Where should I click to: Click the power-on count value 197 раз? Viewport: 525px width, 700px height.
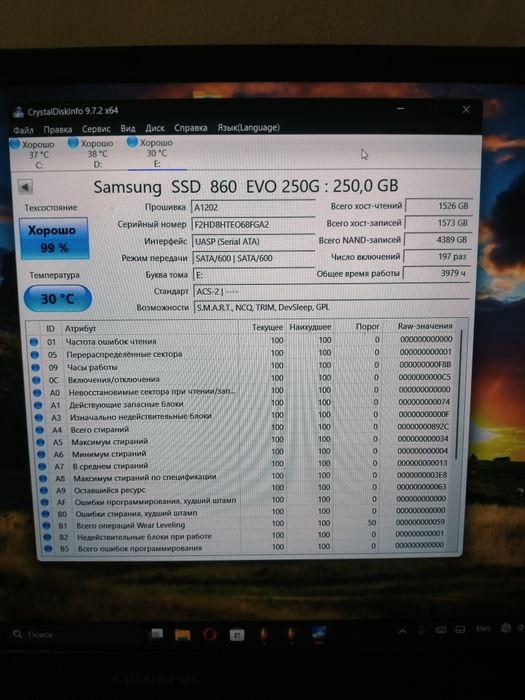pyautogui.click(x=437, y=256)
